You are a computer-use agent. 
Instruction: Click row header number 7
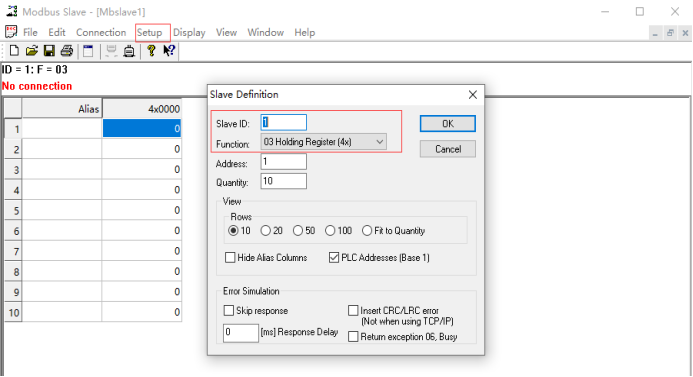click(x=13, y=251)
